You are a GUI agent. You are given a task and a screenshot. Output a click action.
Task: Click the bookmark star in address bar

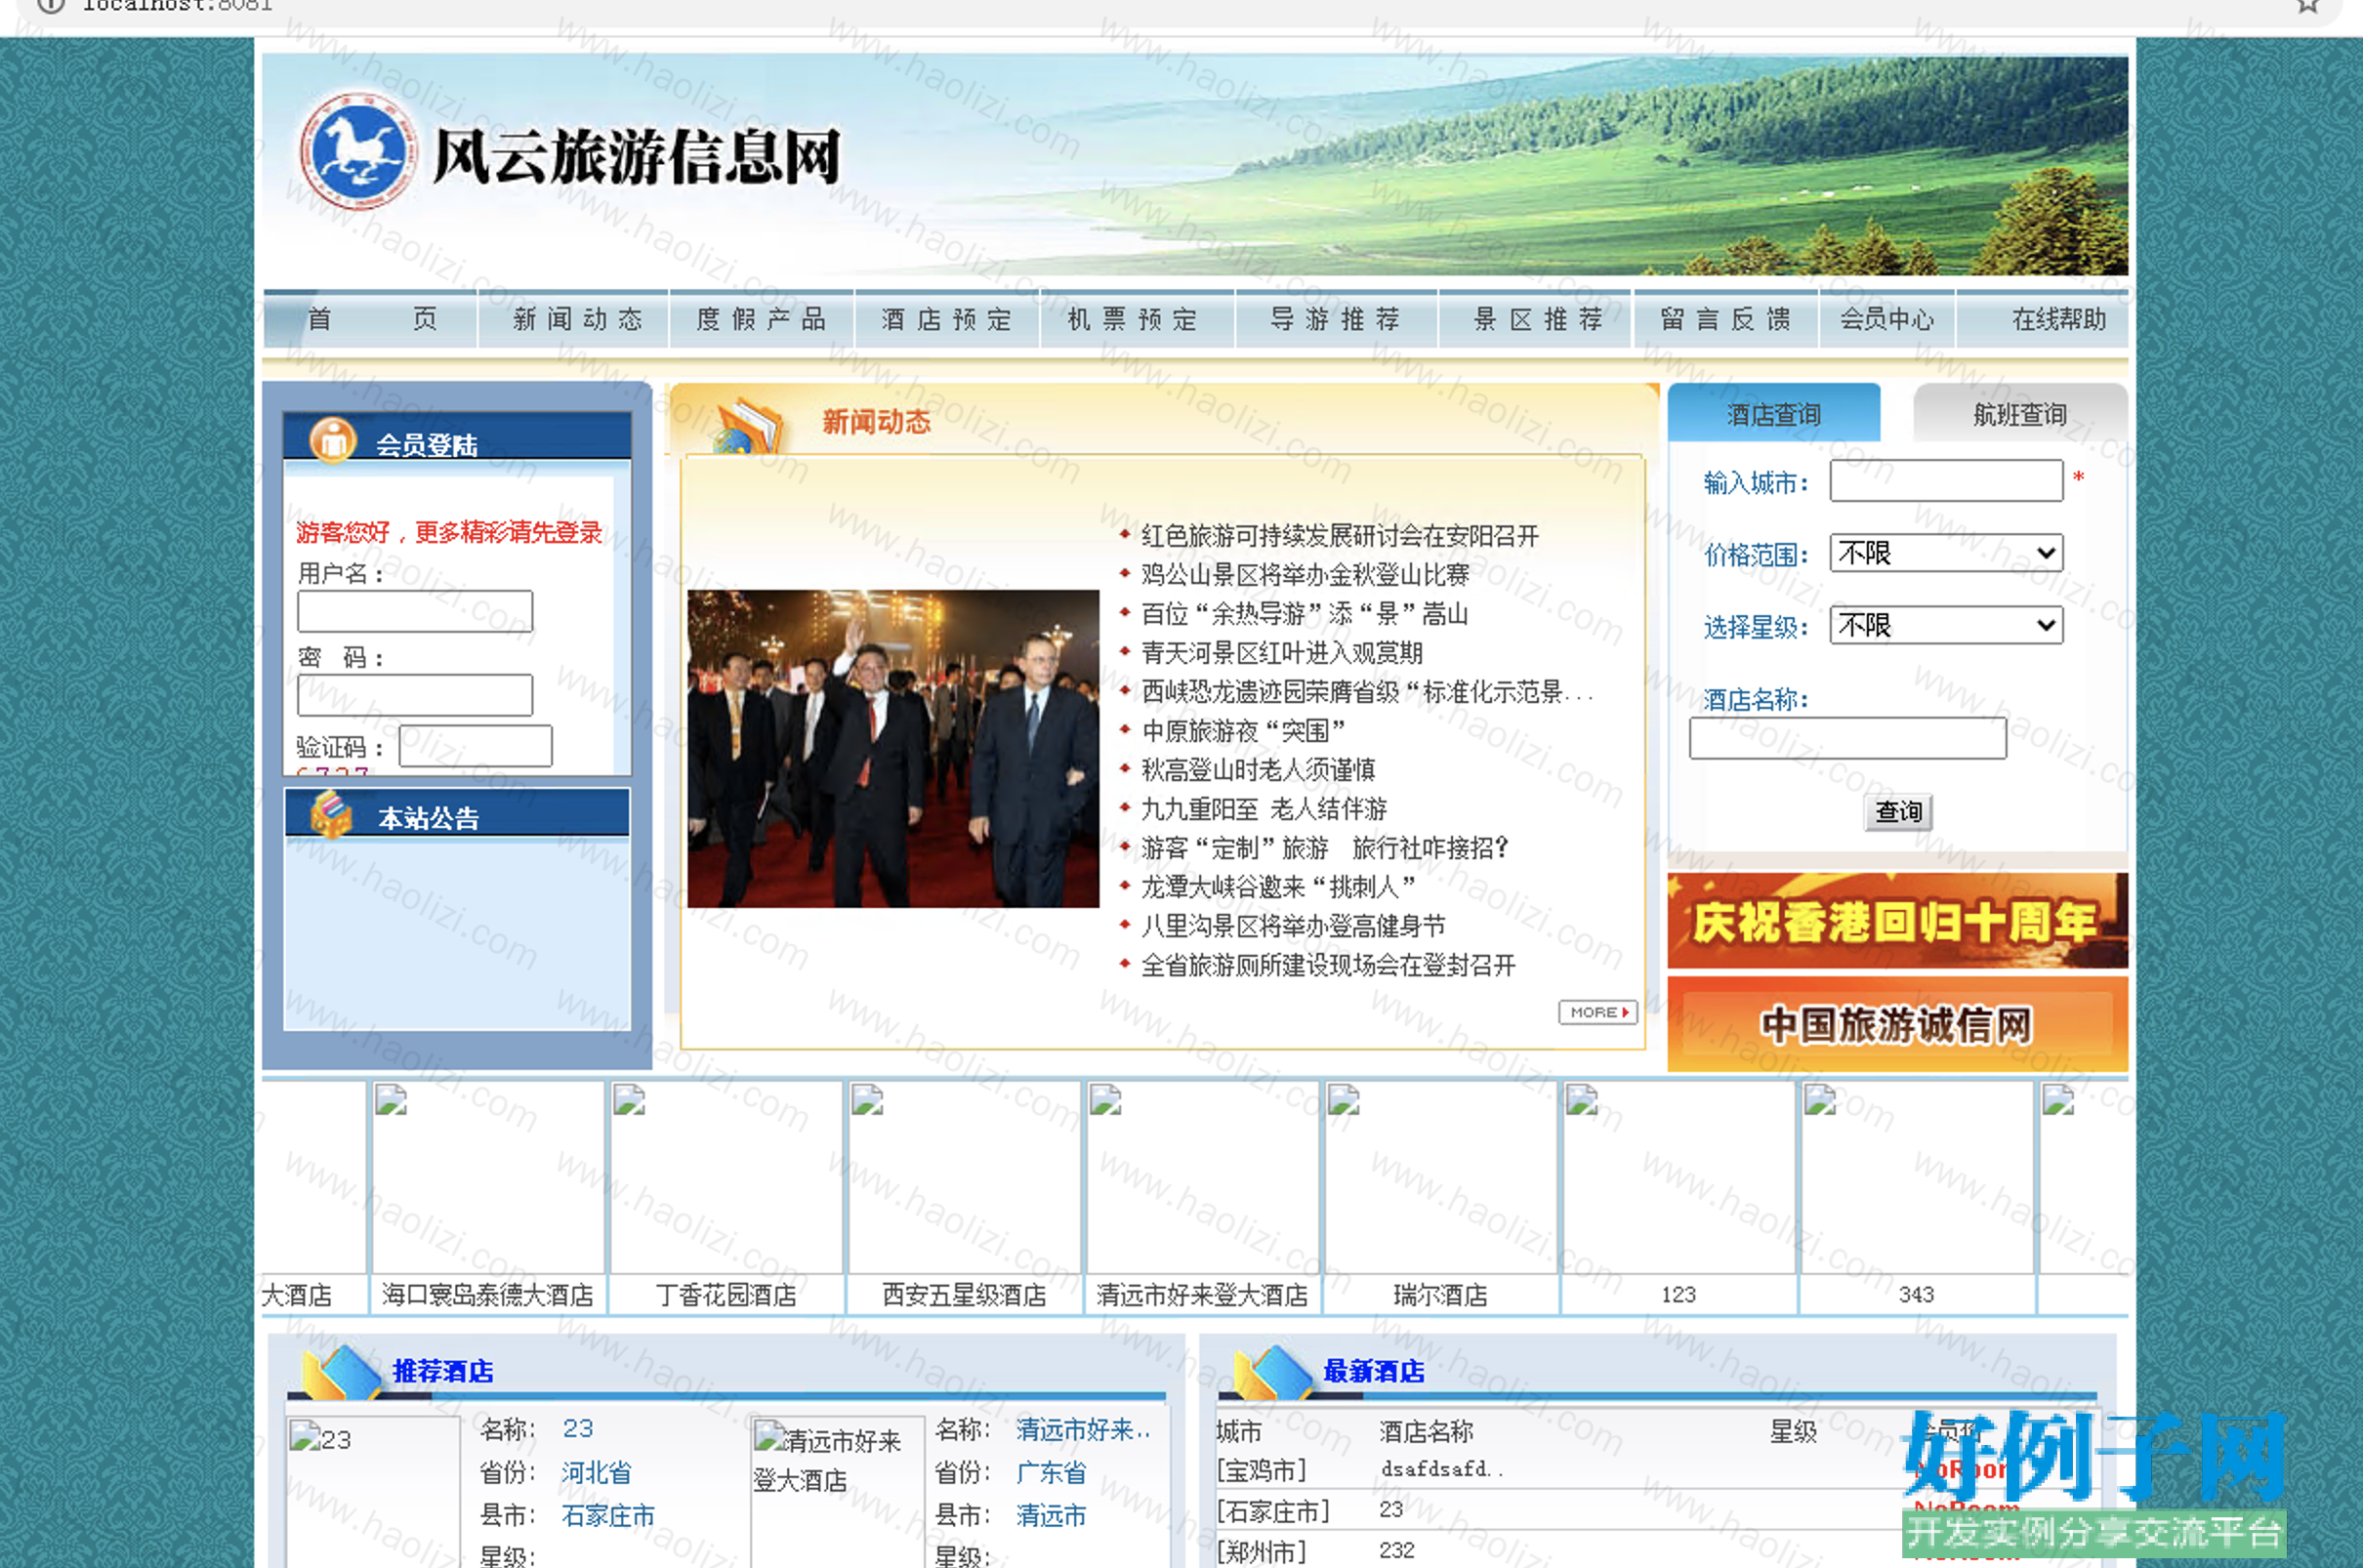[2307, 6]
